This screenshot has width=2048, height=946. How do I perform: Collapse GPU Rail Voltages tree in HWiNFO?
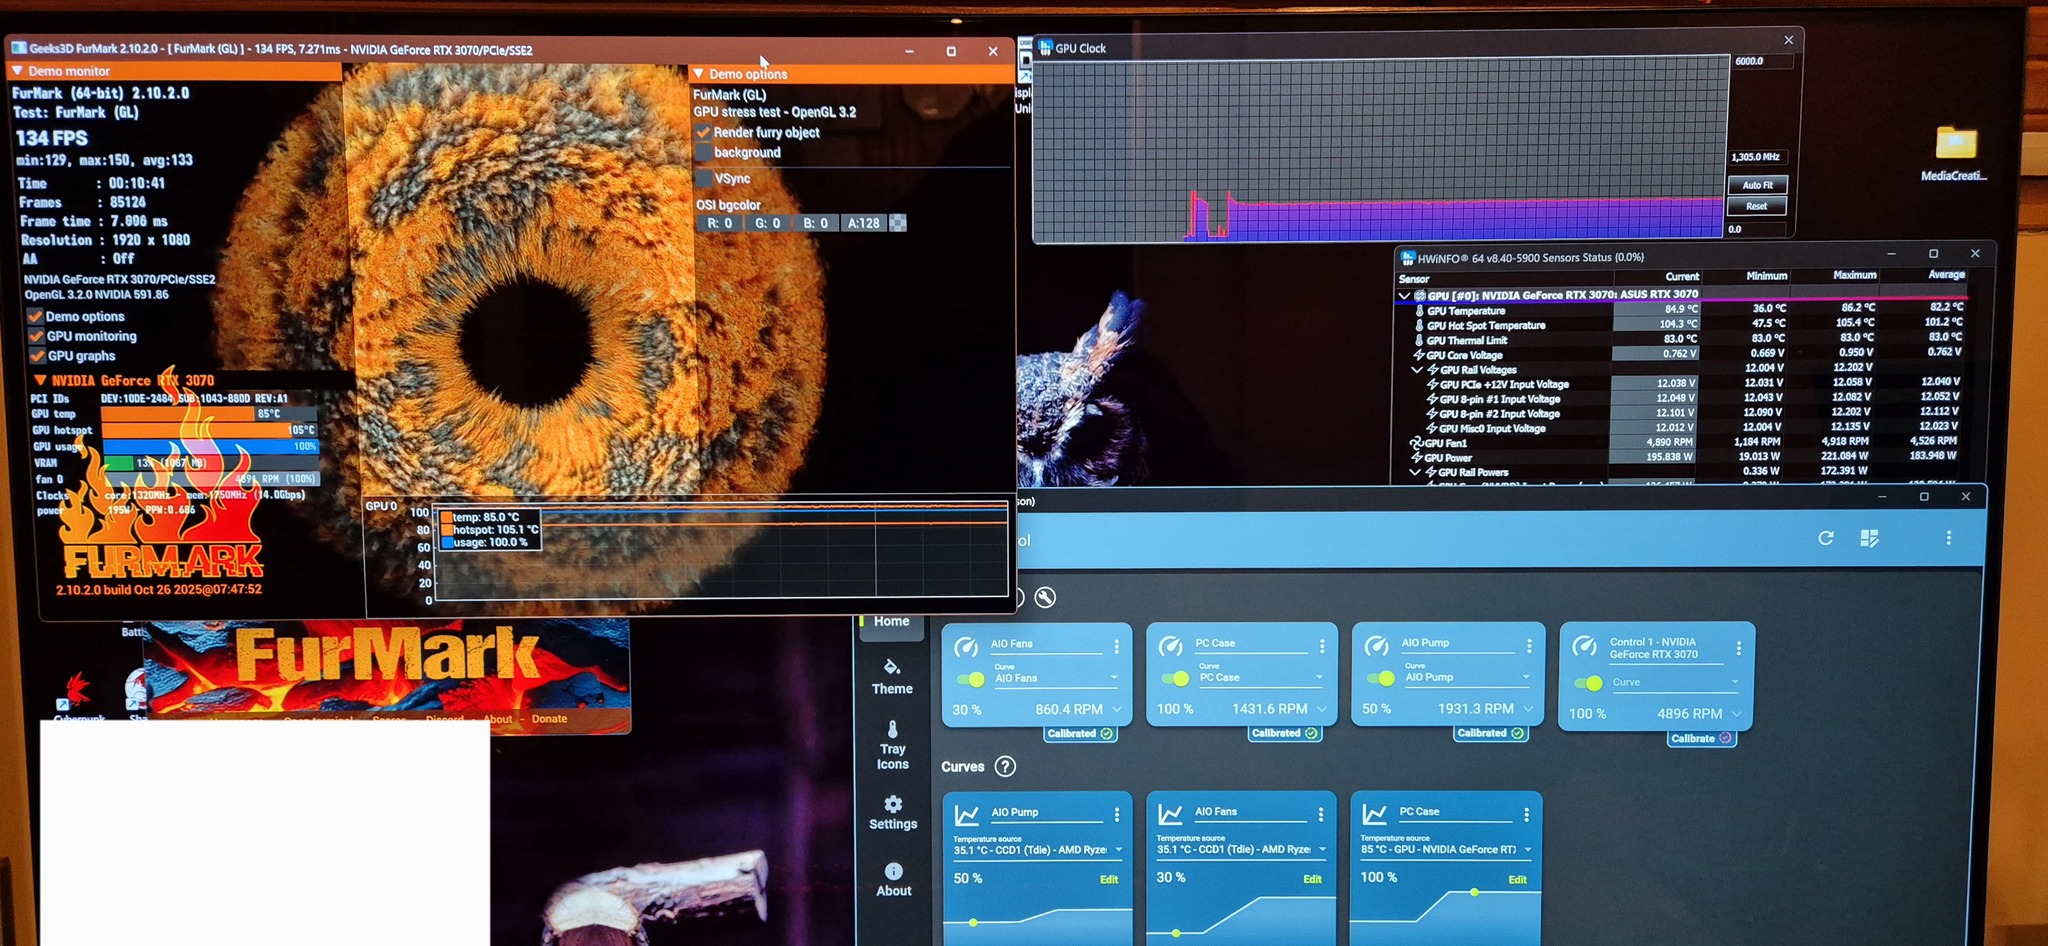pos(1416,369)
